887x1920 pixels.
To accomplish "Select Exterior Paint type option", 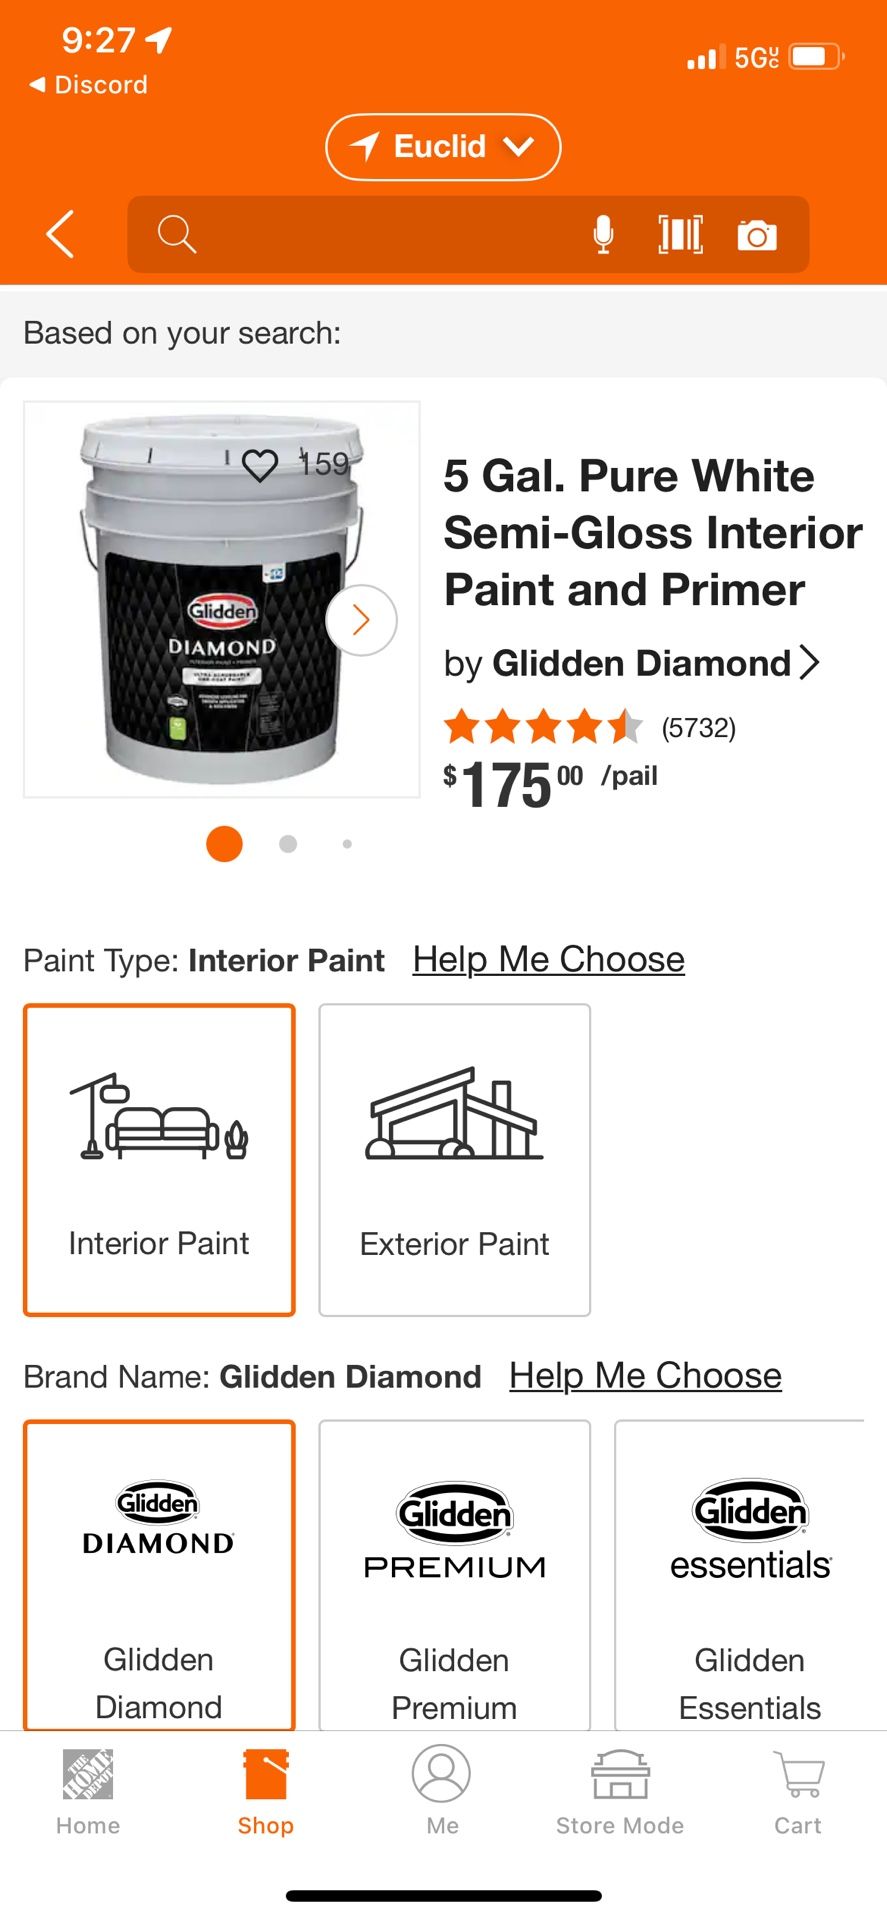I will point(454,1160).
